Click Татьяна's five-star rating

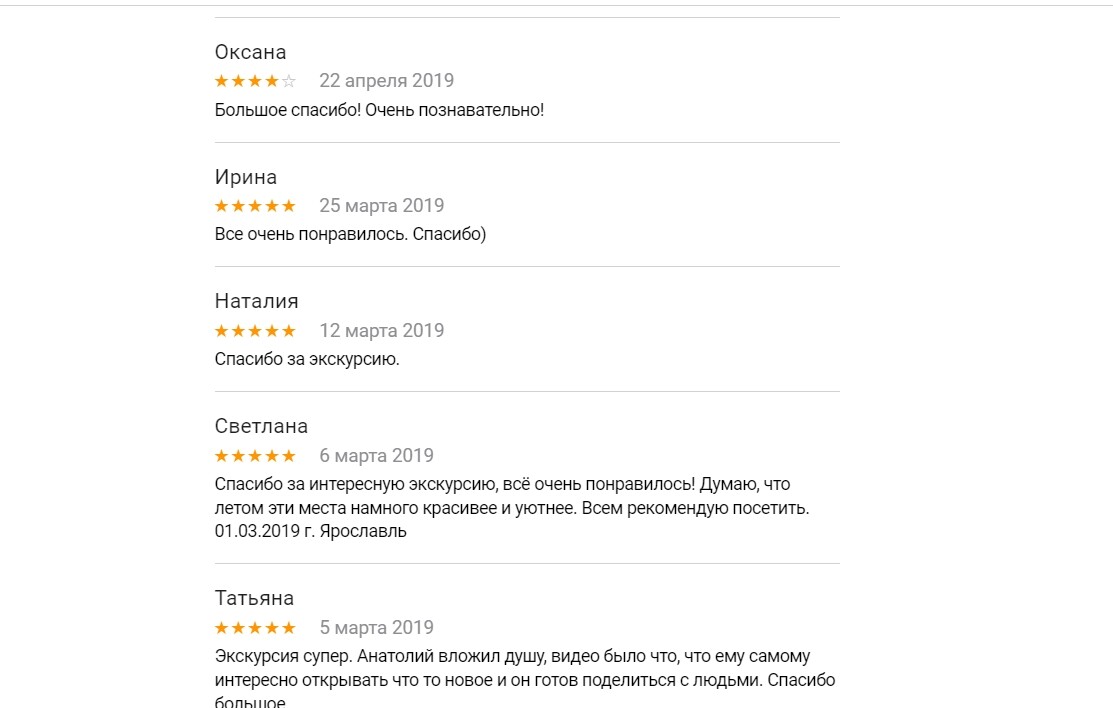[x=255, y=628]
